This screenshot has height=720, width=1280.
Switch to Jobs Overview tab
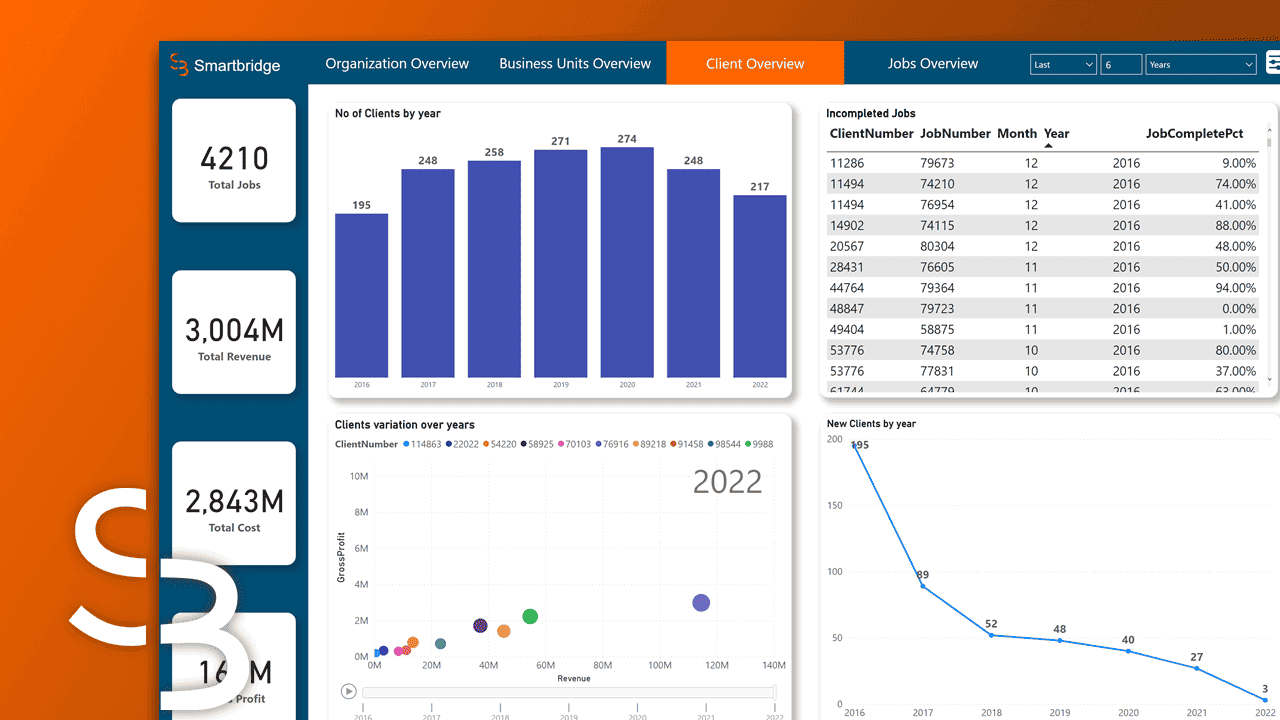coord(933,63)
